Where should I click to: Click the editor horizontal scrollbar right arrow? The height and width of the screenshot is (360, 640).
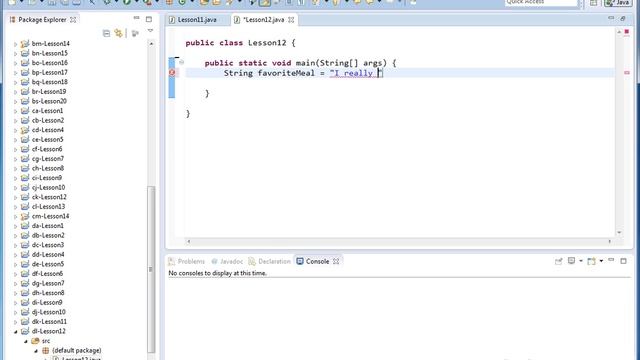[x=610, y=242]
